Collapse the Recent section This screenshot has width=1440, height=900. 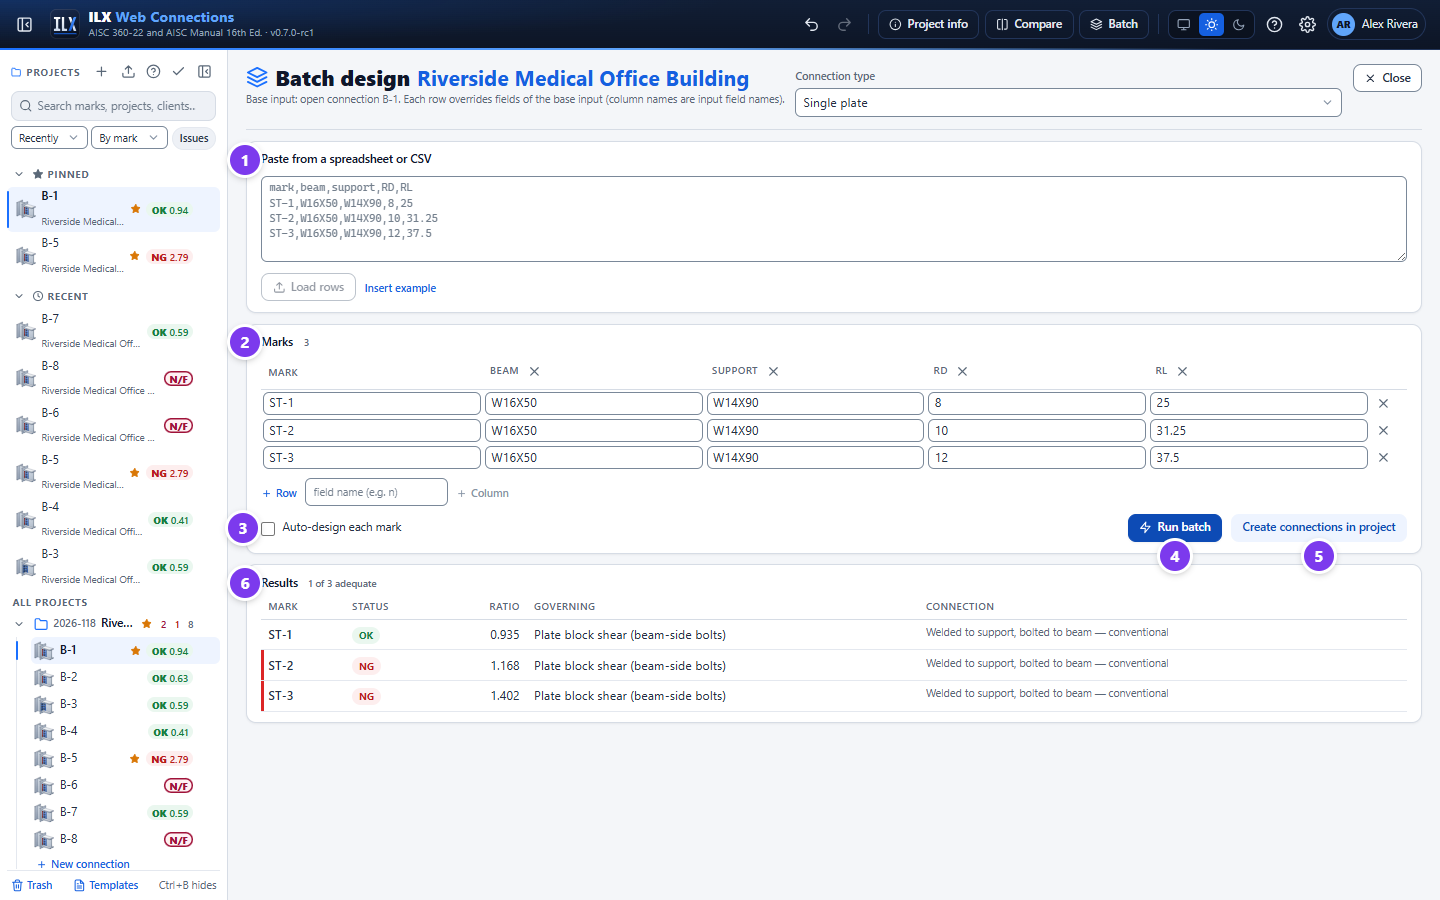coord(19,296)
